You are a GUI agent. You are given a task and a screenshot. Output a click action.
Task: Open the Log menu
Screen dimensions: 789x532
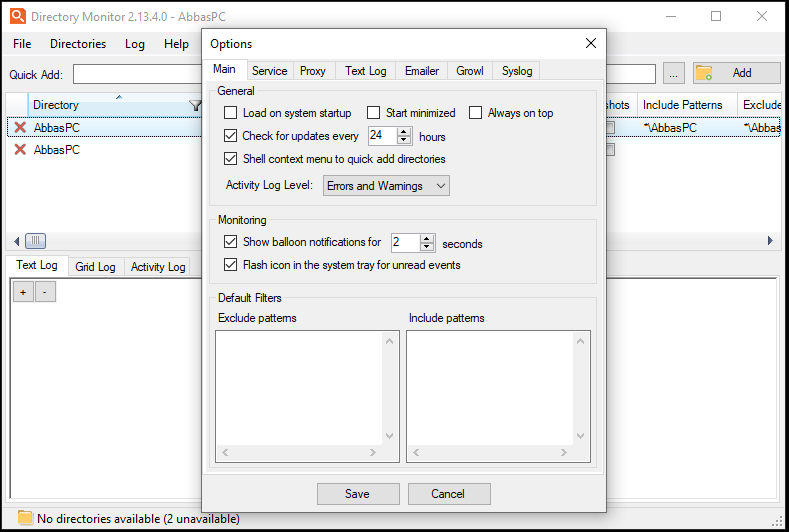pos(135,44)
